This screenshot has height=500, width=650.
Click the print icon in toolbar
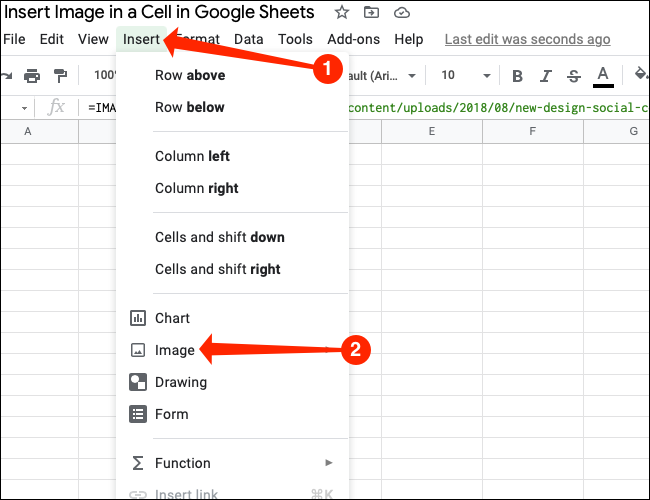coord(32,76)
